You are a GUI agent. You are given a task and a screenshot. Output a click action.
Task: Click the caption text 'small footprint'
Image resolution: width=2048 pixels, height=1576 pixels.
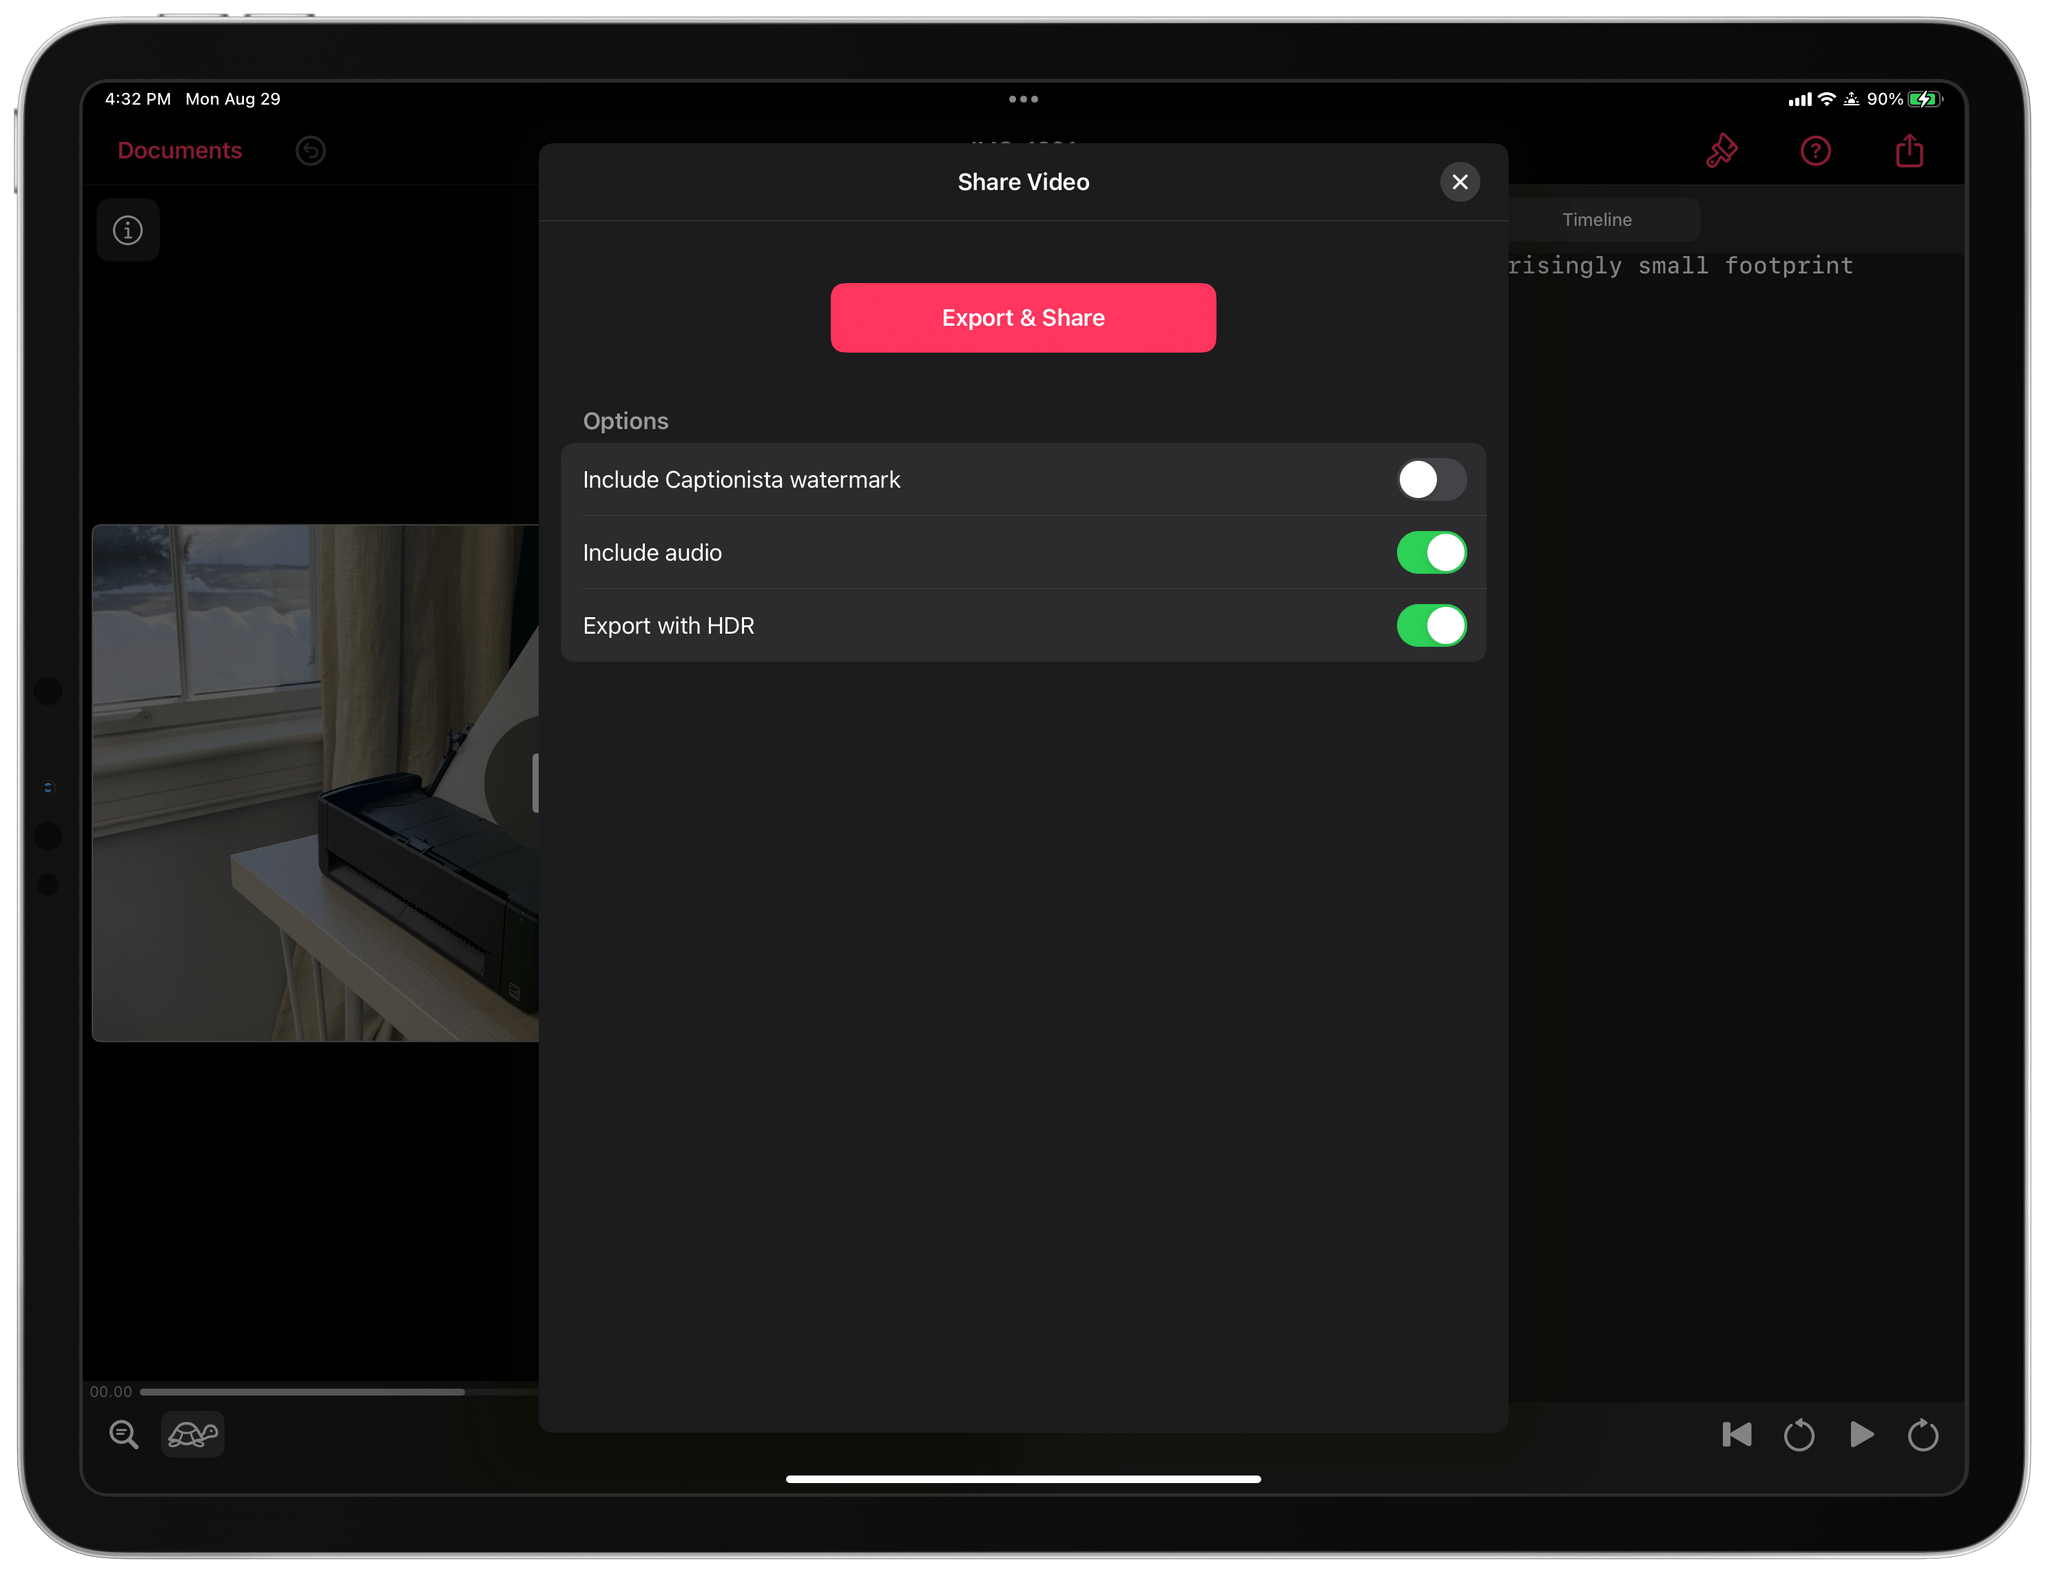1745,266
